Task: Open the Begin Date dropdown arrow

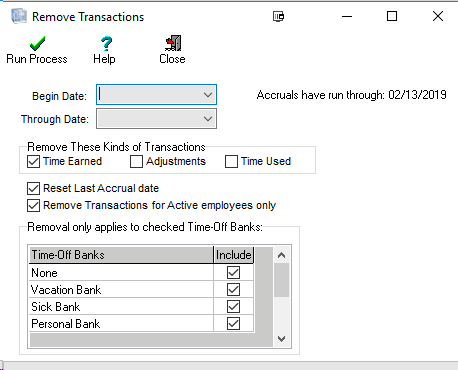Action: point(208,95)
